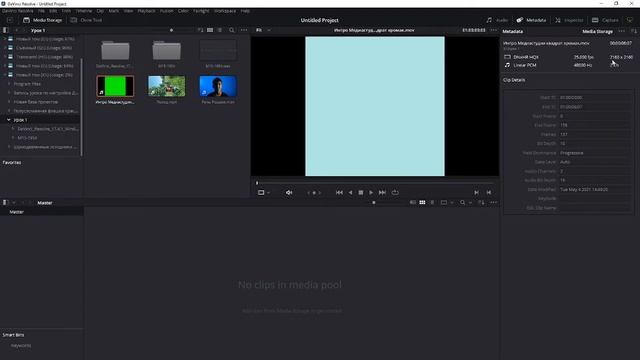Jump to first frame button

tap(339, 193)
